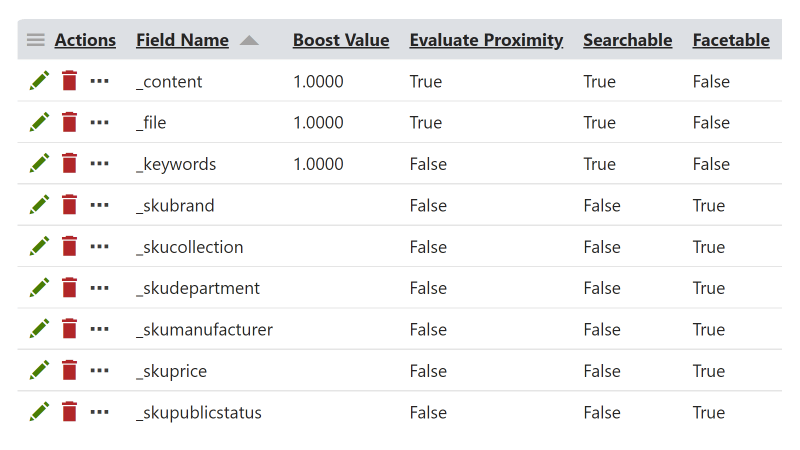The image size is (800, 450).
Task: Edit the _skucollection field row
Action: coord(39,246)
